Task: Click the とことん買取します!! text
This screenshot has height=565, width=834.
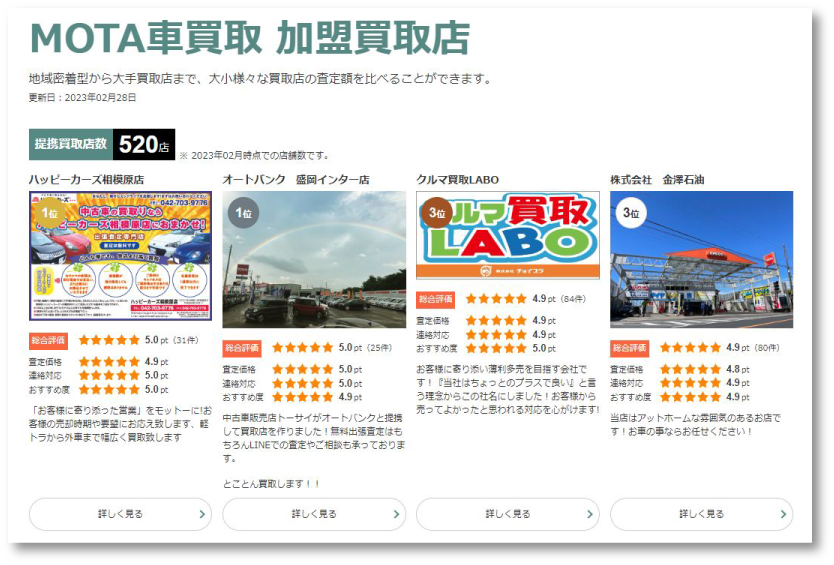Action: pos(271,484)
